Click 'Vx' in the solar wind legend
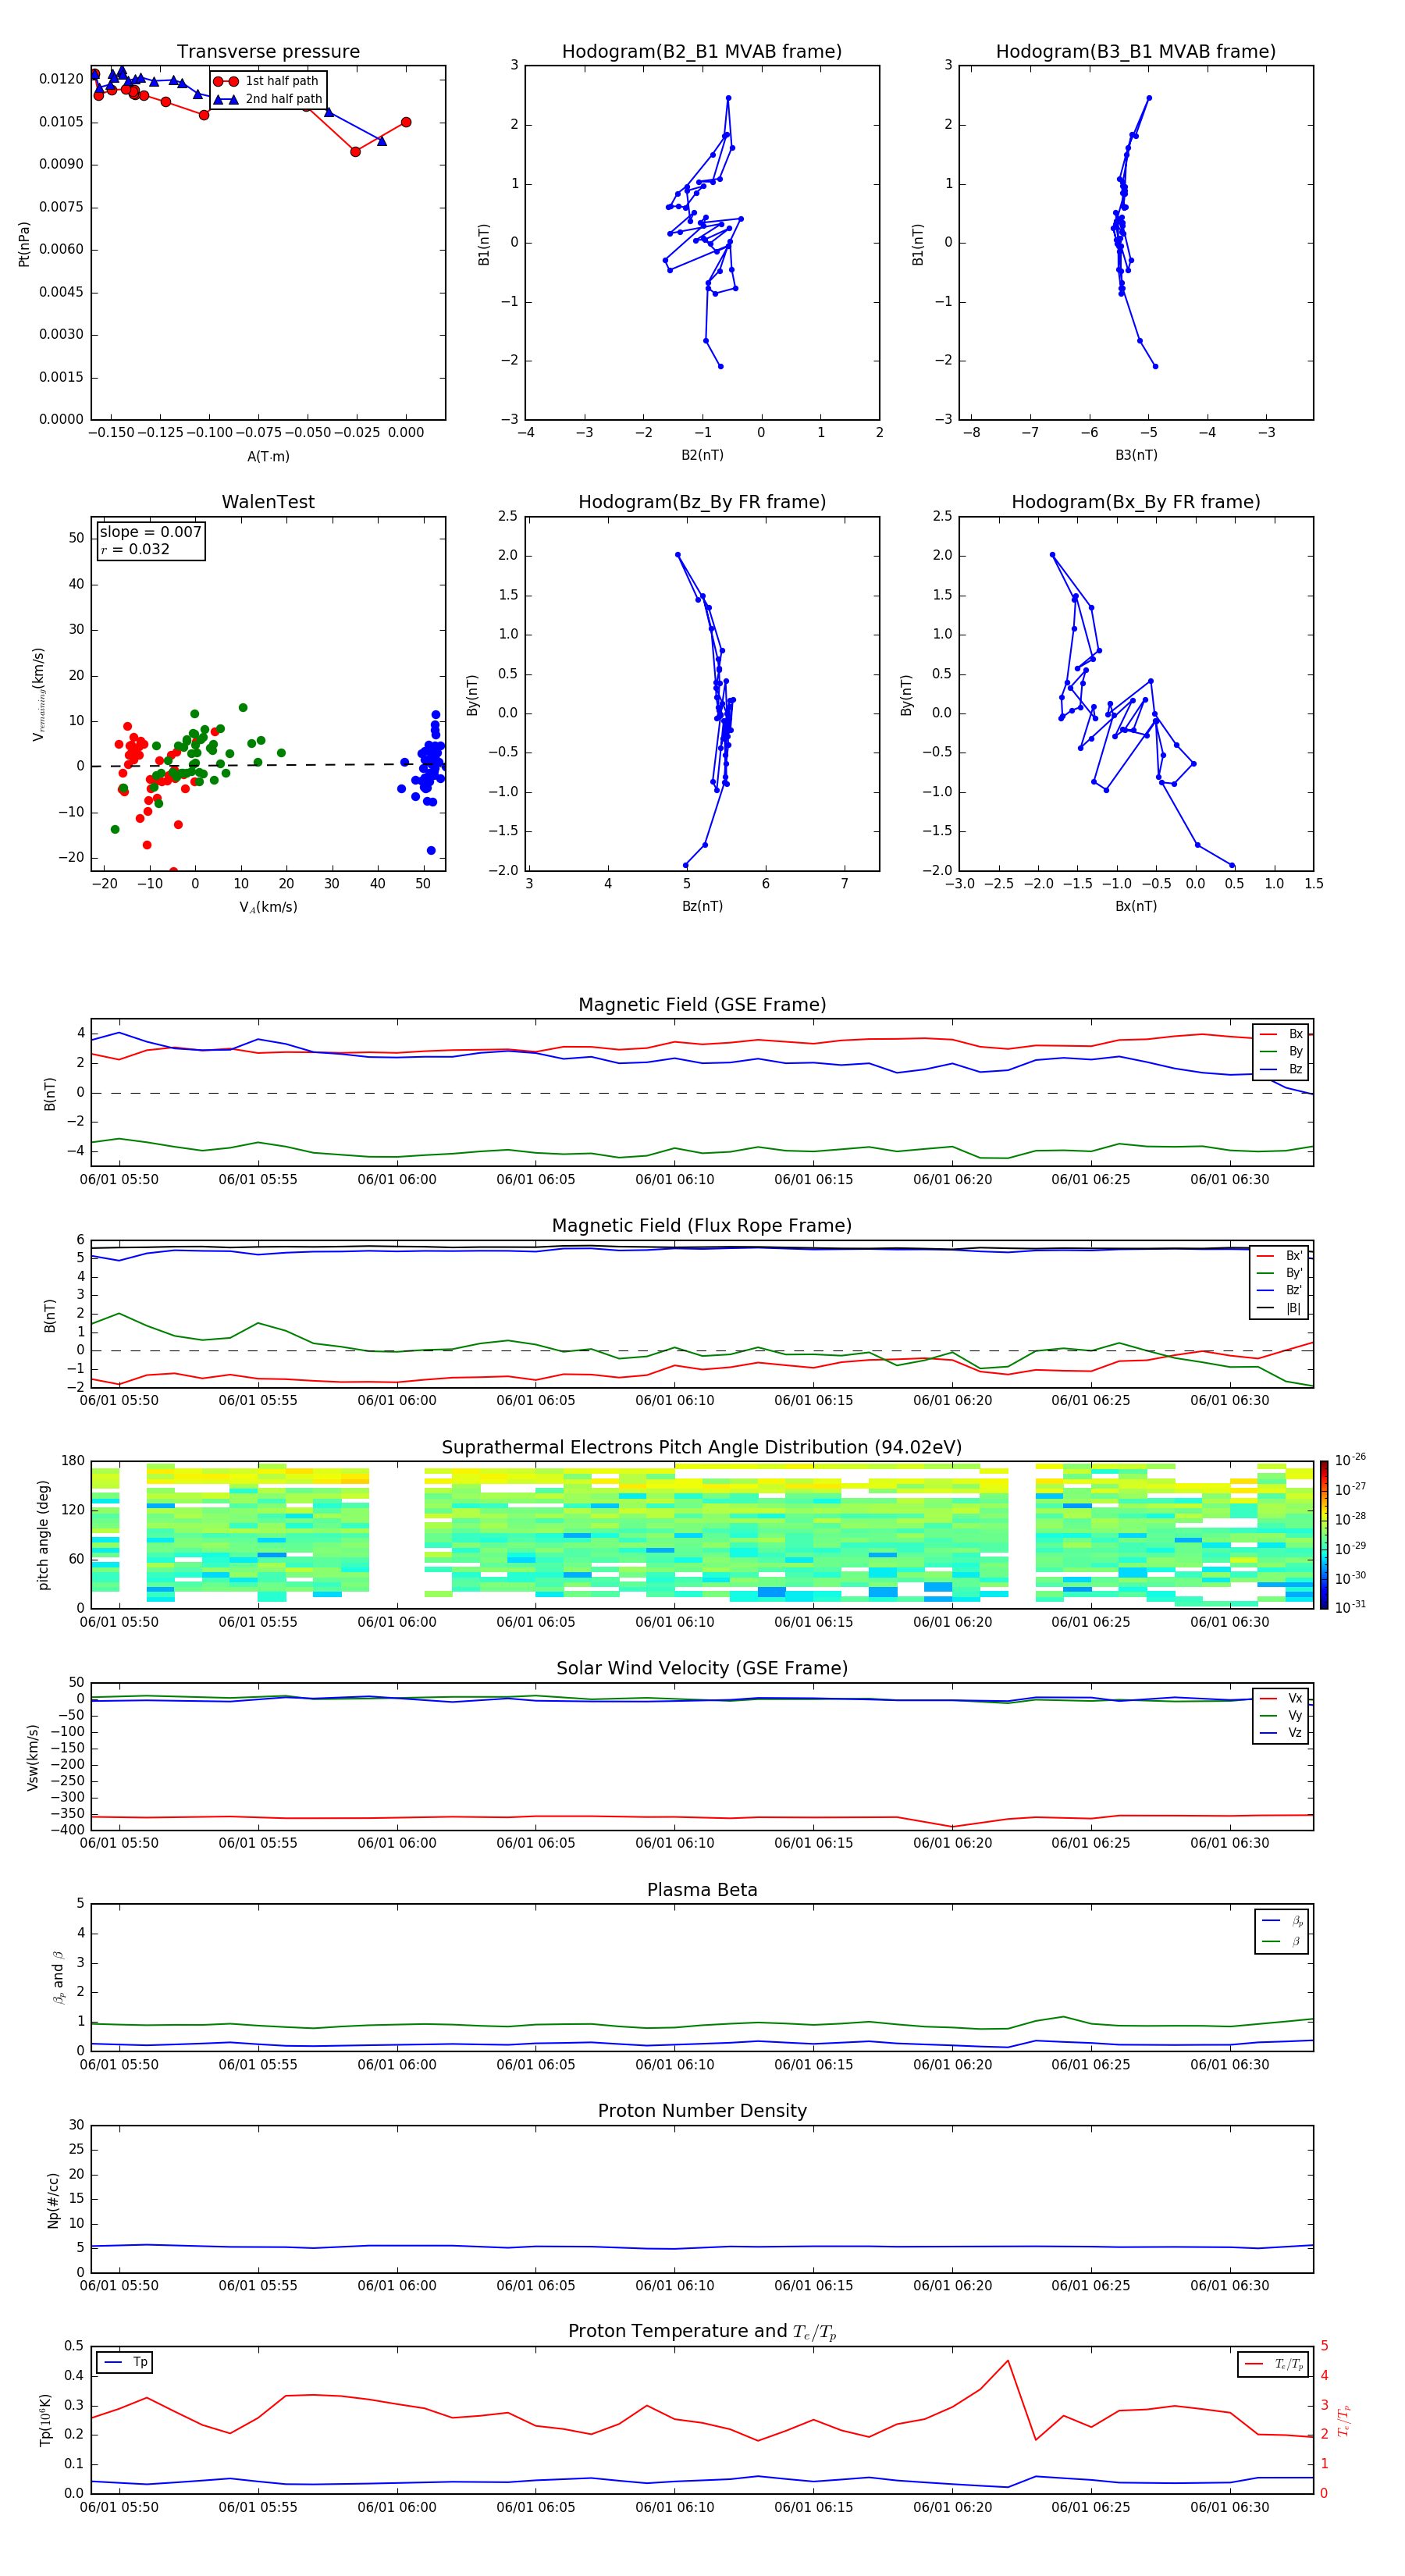1405x2576 pixels. pos(1282,1699)
